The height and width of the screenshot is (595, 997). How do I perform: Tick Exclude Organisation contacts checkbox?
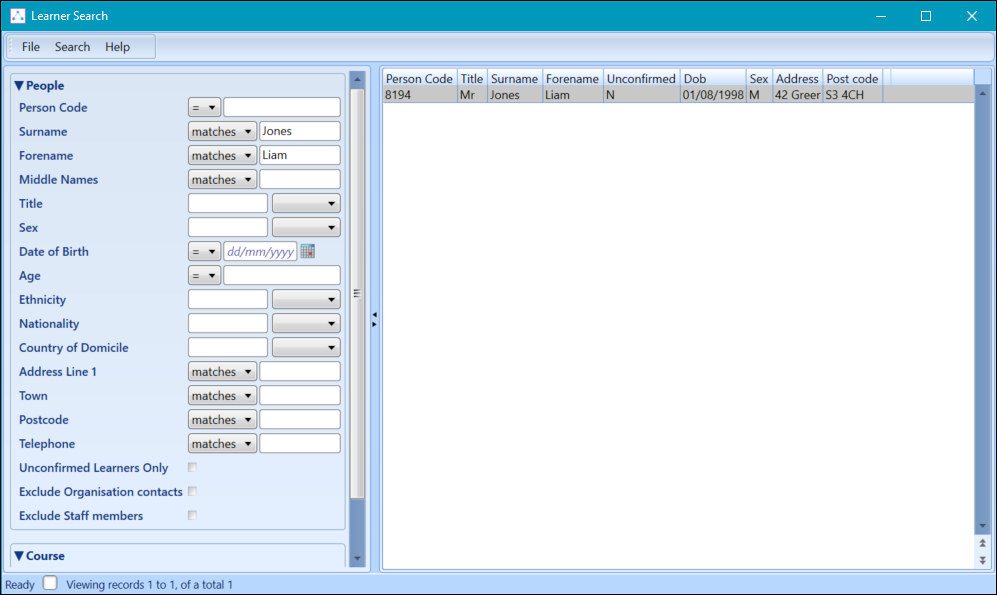[192, 492]
